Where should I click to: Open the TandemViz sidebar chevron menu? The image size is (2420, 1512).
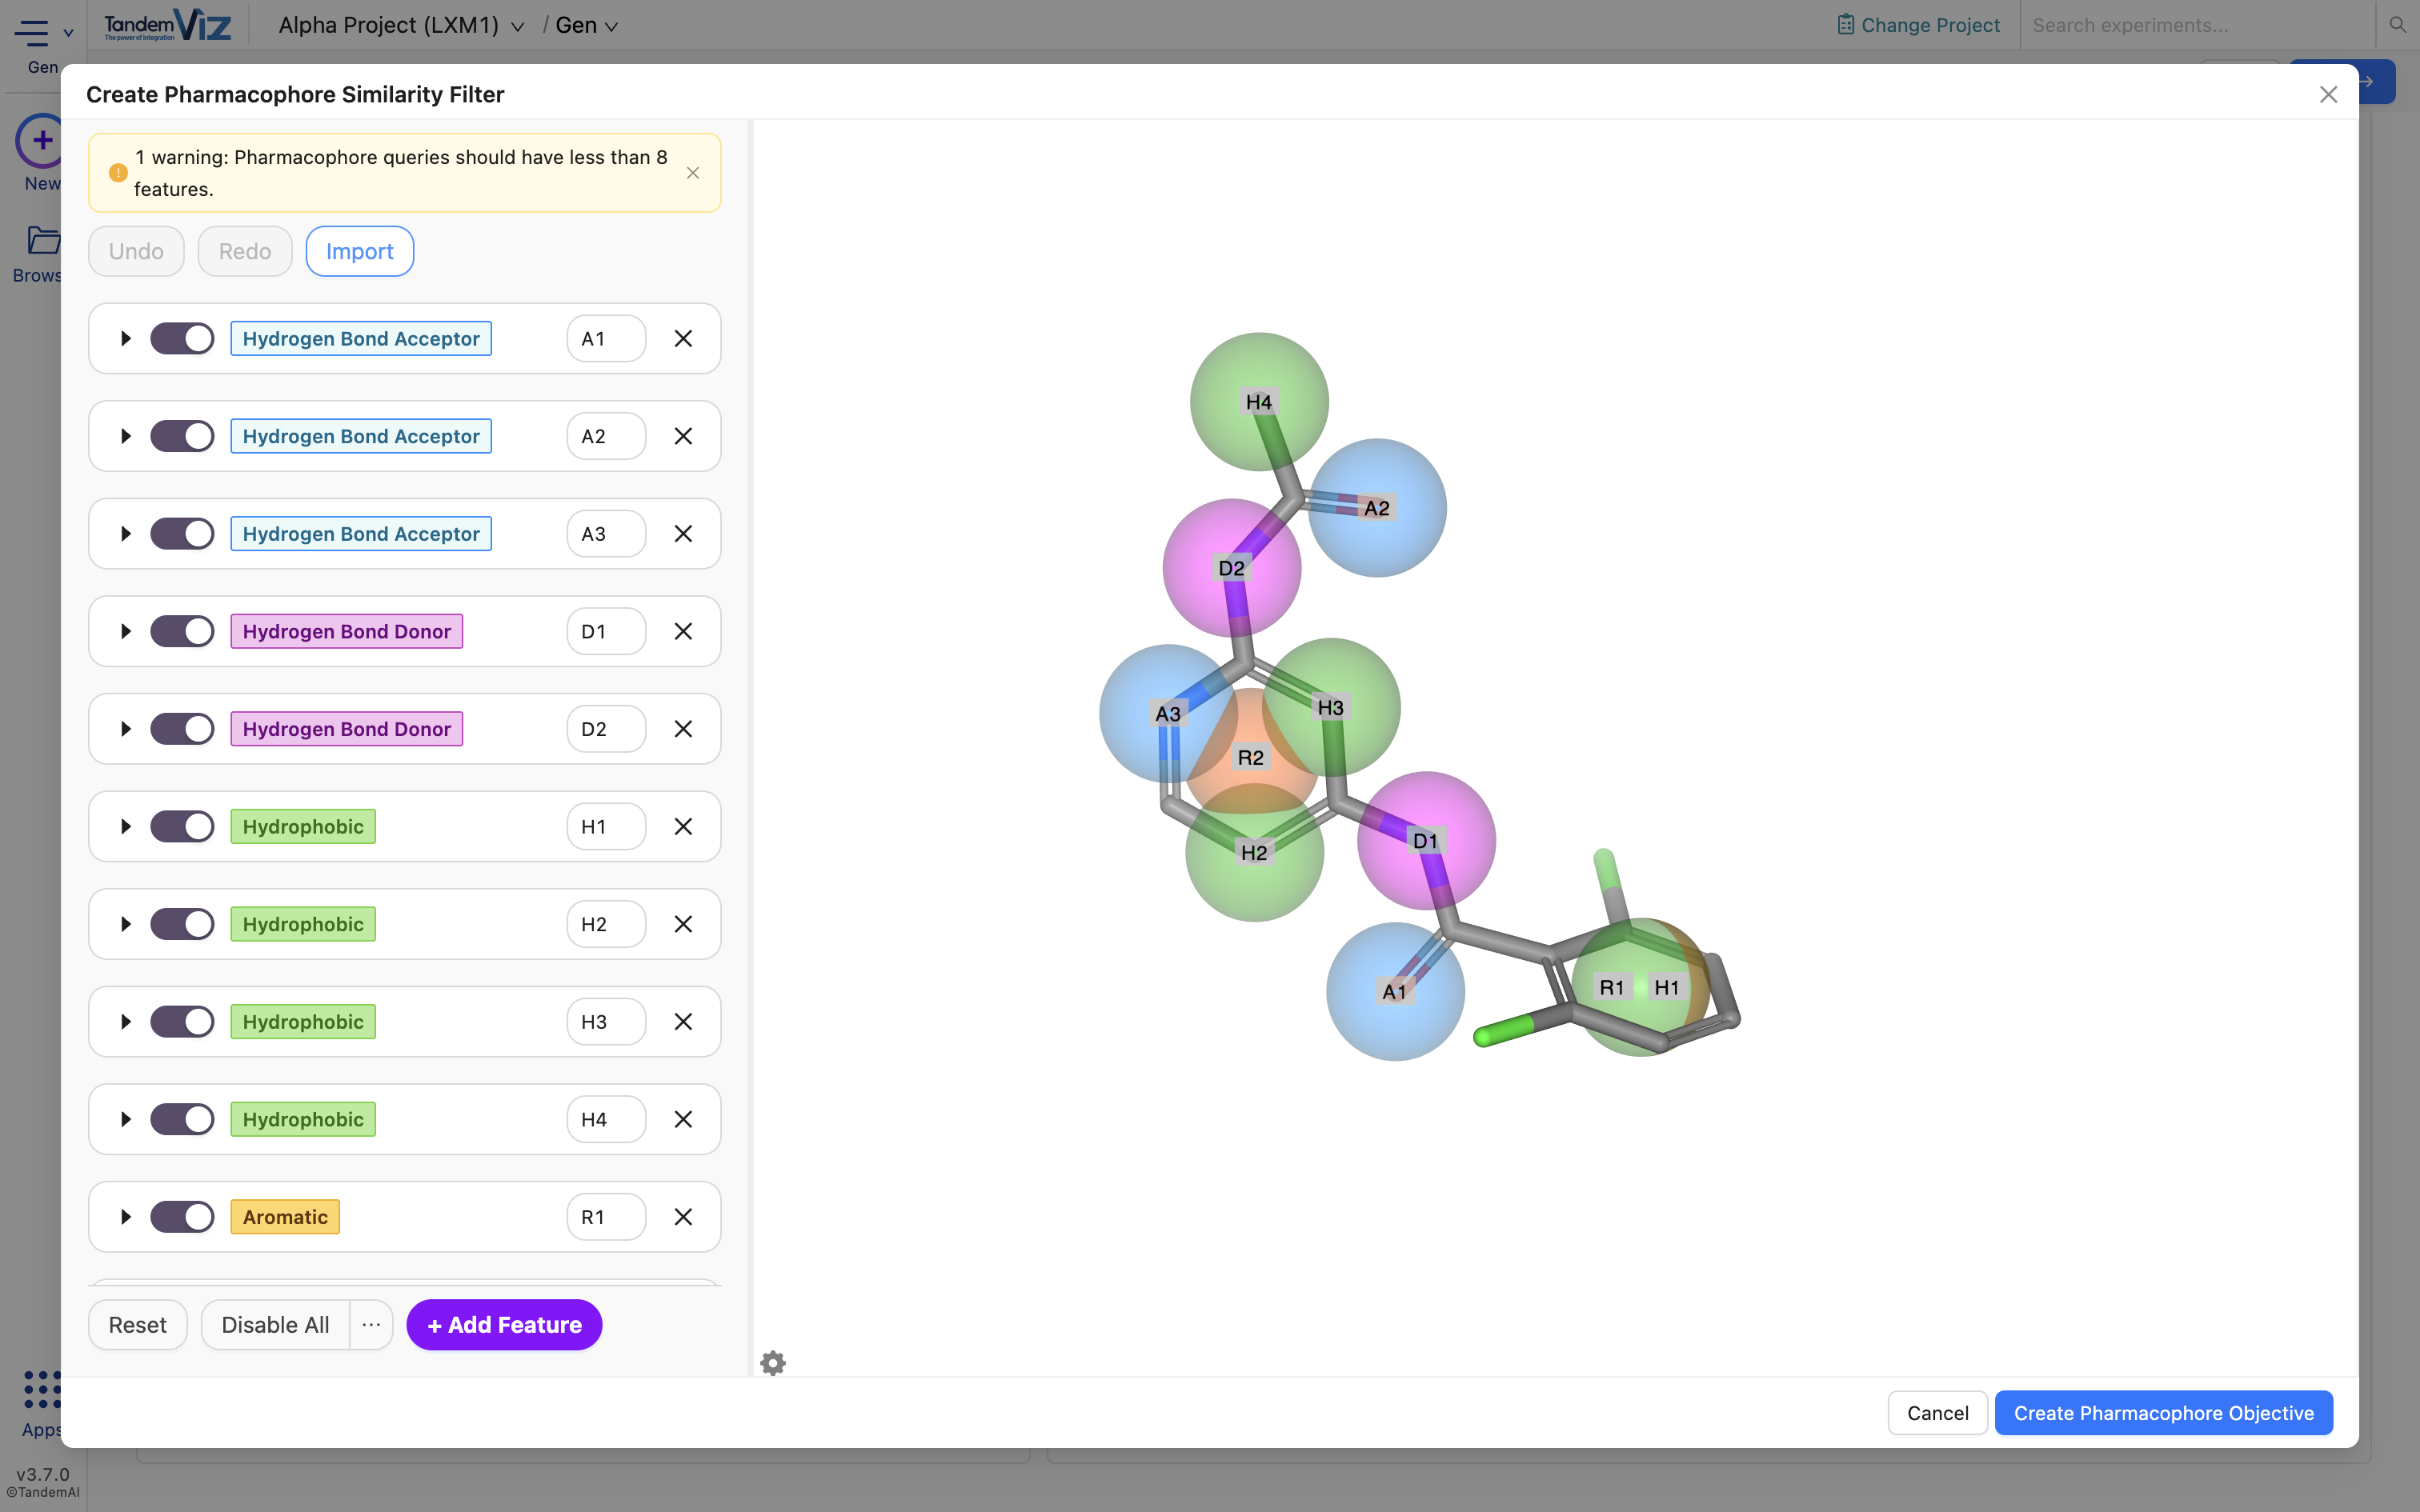coord(68,31)
